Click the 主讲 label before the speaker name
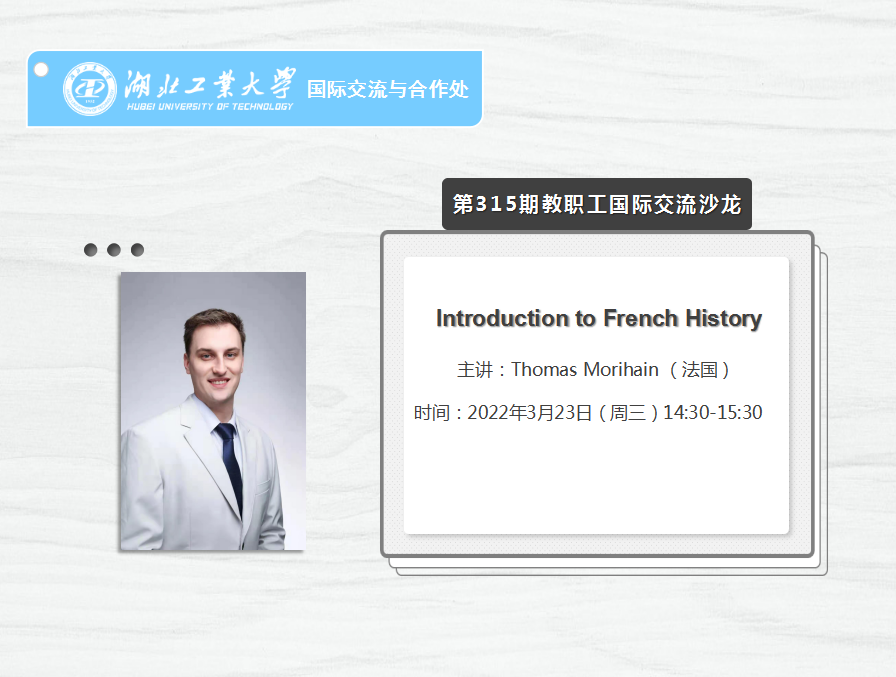This screenshot has height=677, width=896. pyautogui.click(x=475, y=370)
